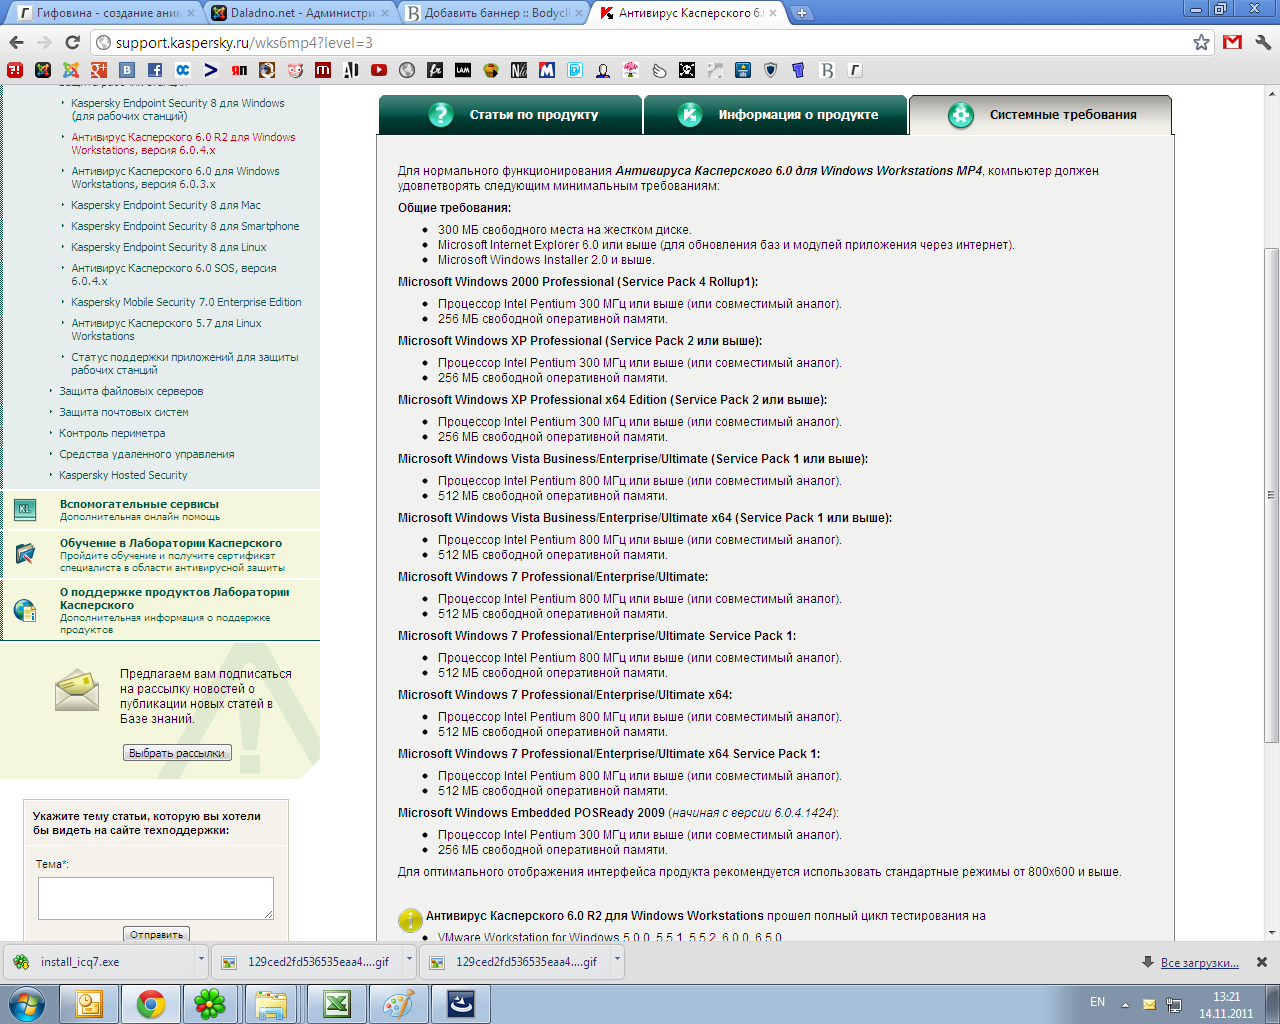
Task: Switch to 'Информация о продукте' tab
Action: coord(775,115)
